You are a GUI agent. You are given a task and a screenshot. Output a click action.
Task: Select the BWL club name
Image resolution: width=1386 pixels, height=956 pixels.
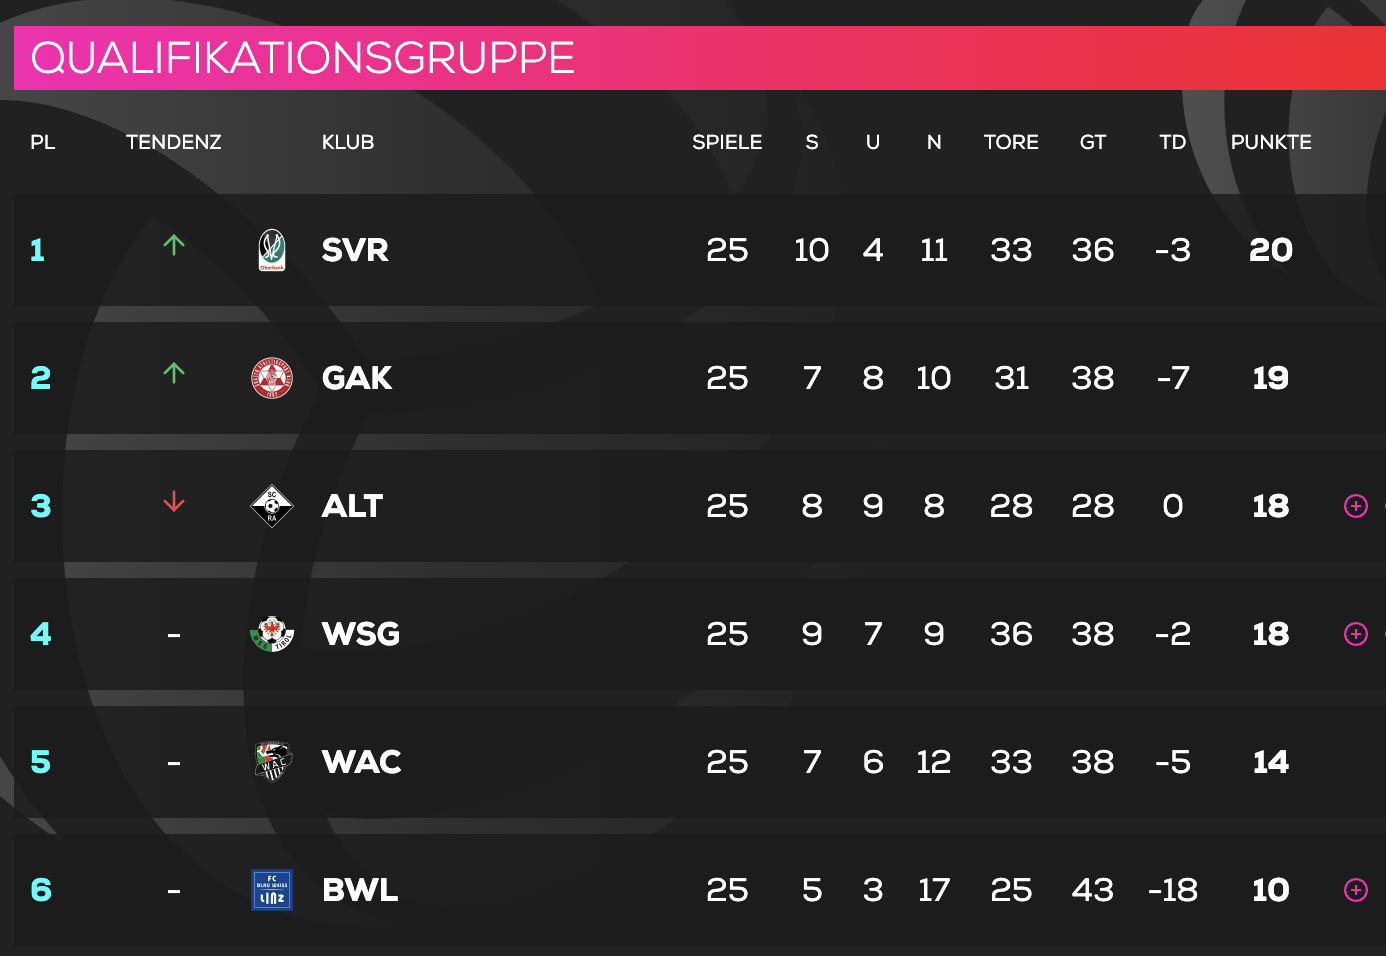coord(360,890)
